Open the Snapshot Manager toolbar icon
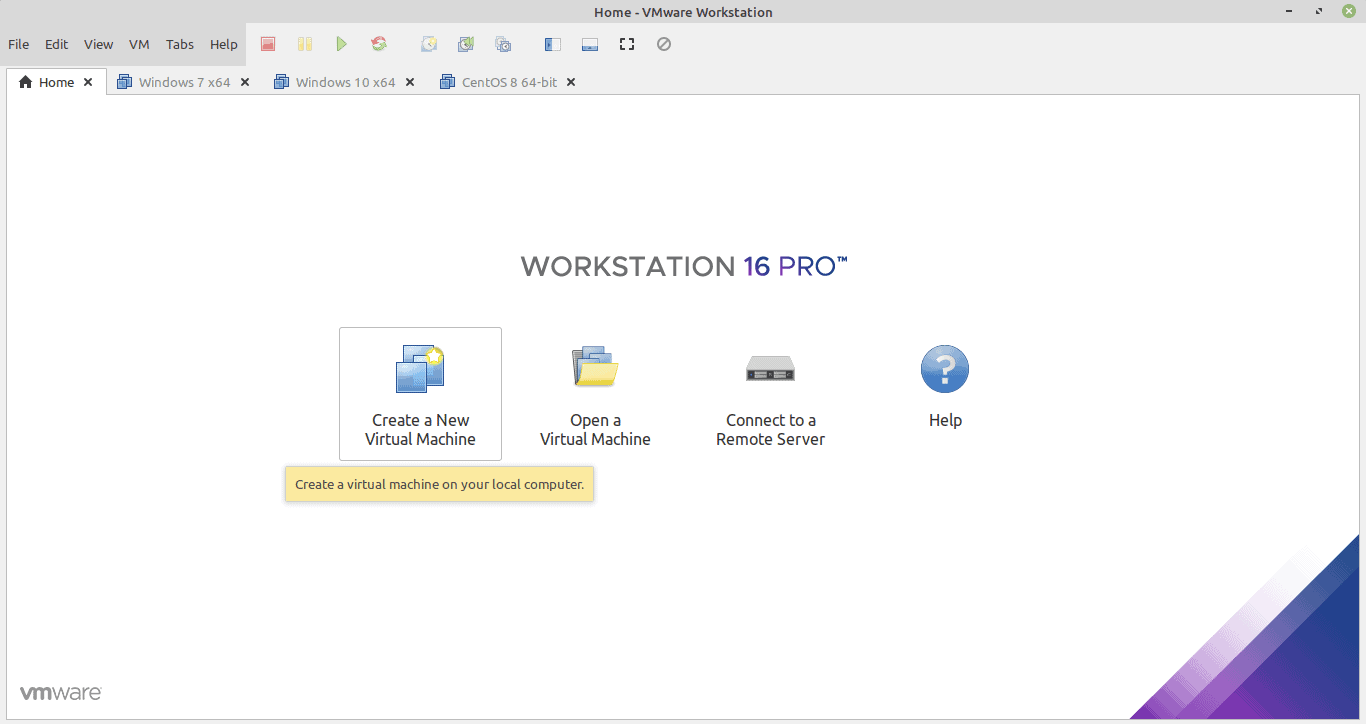Viewport: 1366px width, 724px height. [503, 44]
